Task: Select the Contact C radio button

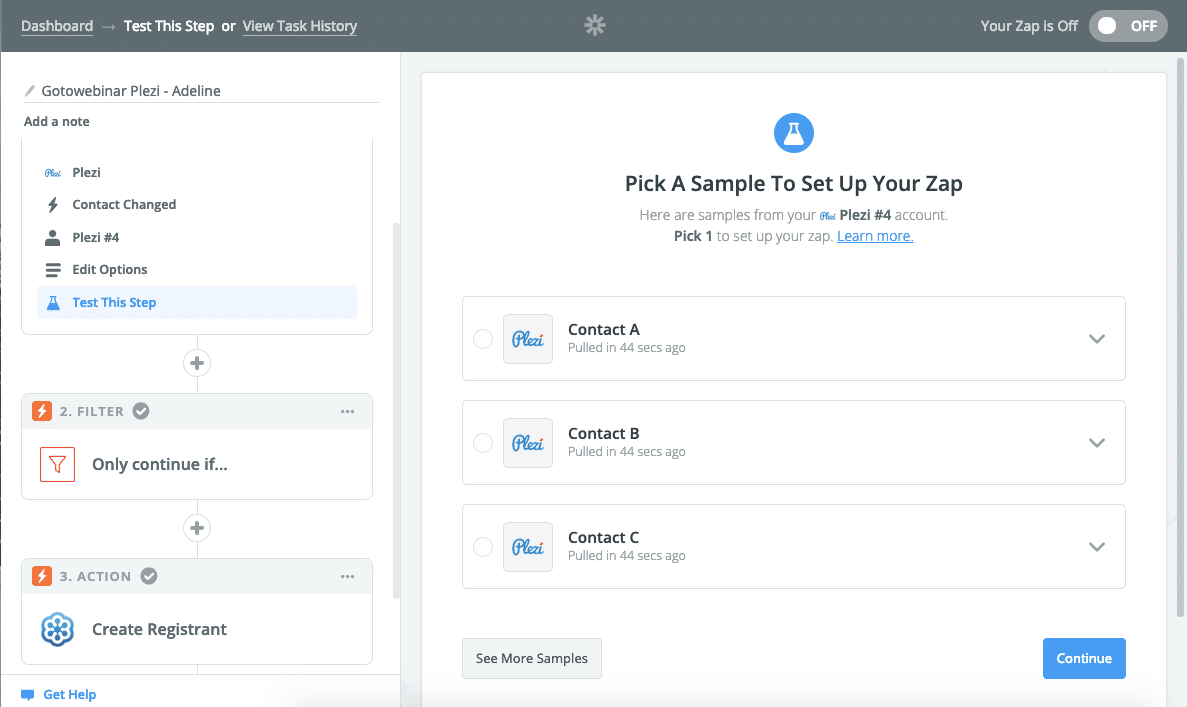Action: 483,547
